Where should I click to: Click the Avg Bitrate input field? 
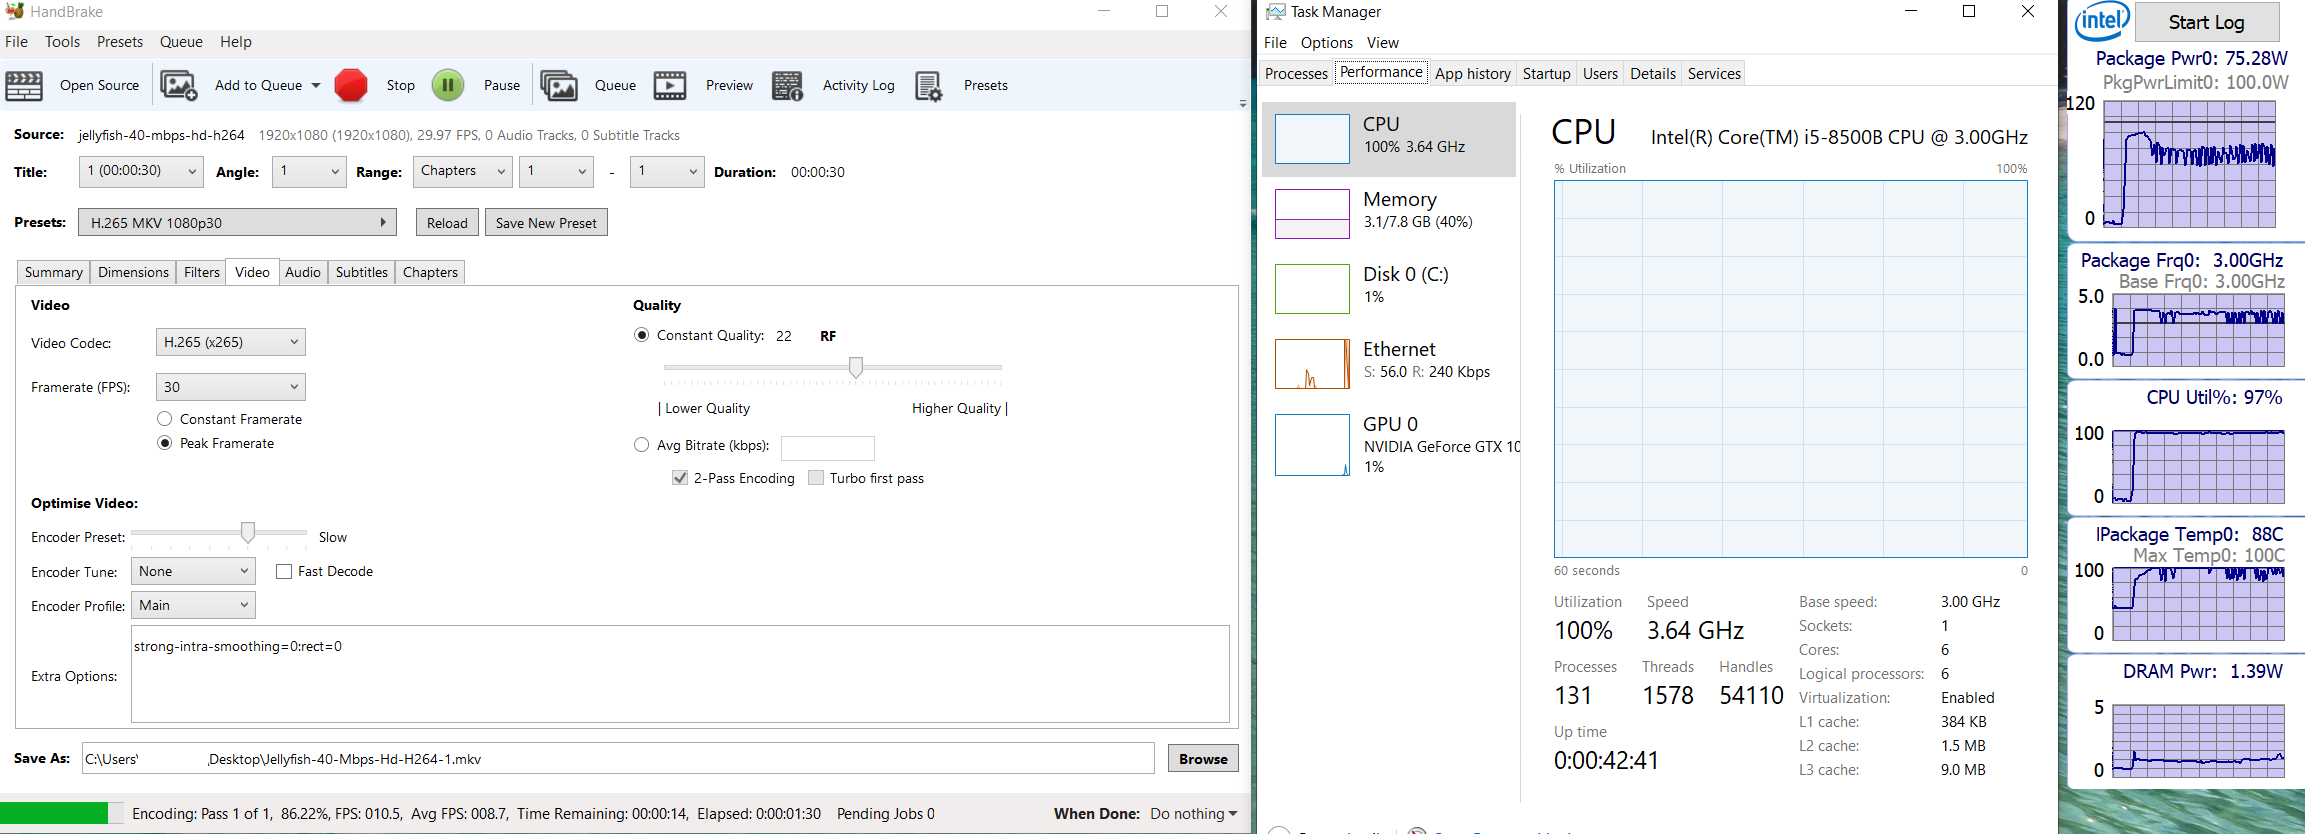(827, 448)
